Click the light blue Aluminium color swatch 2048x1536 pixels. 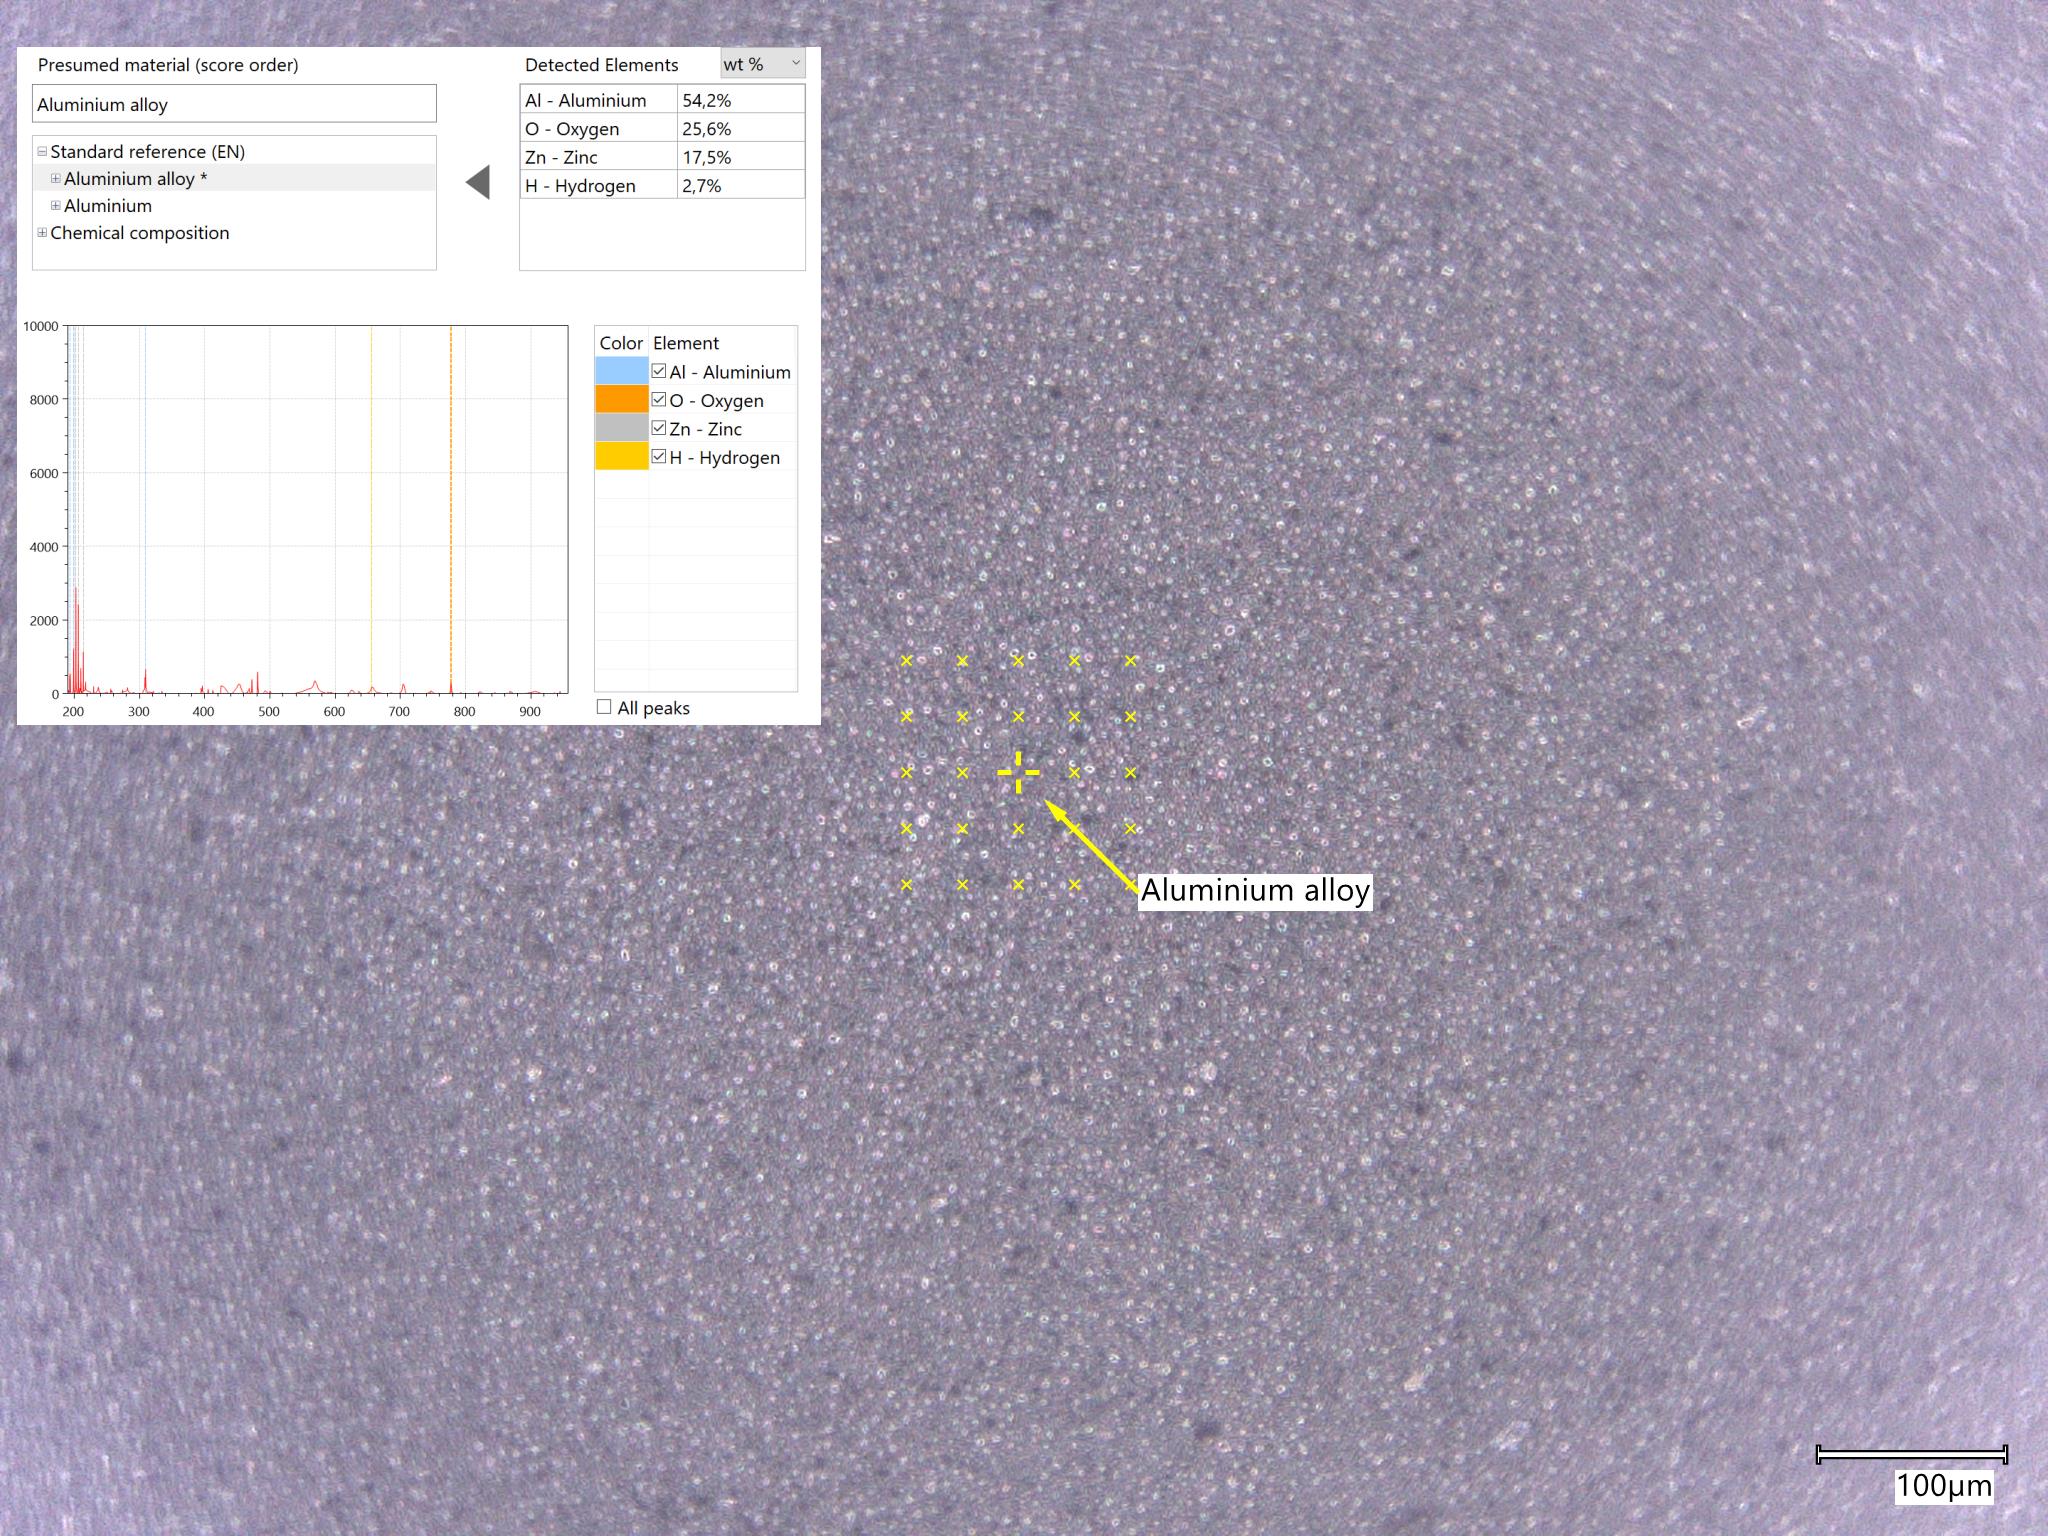point(621,371)
